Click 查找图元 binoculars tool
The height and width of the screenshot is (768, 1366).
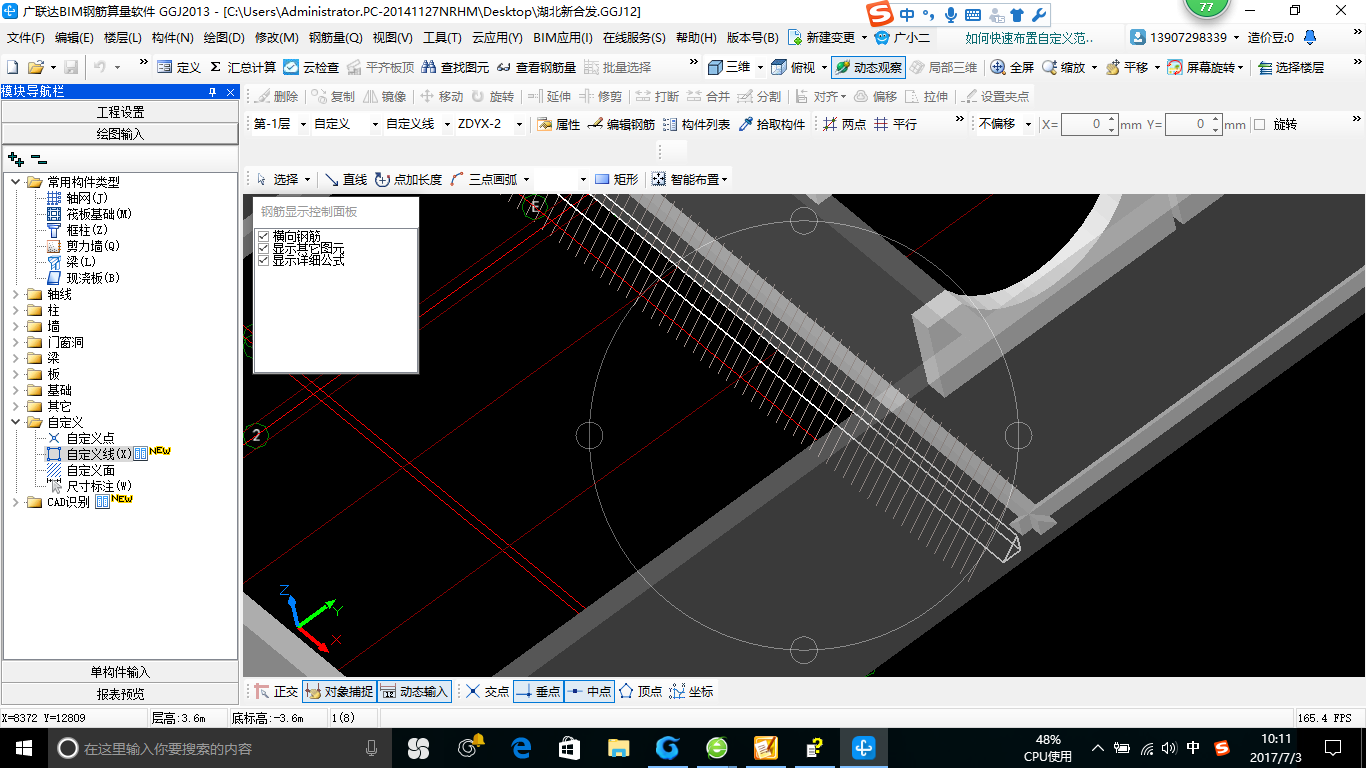tap(455, 67)
